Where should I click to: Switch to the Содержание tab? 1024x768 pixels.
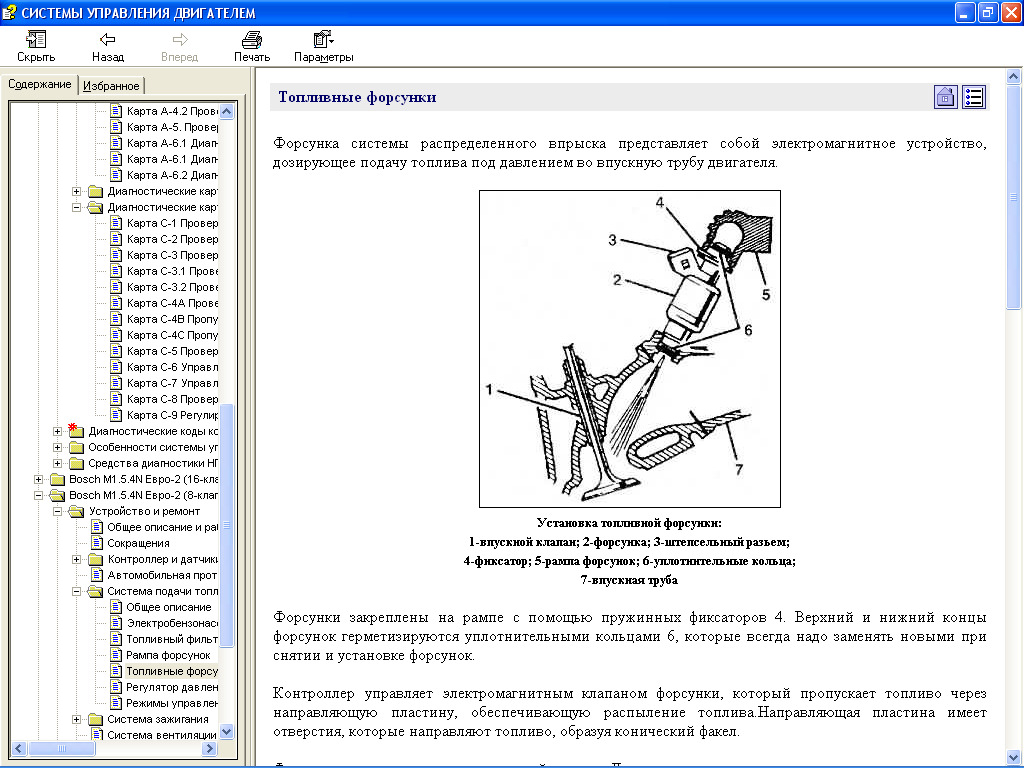point(39,84)
